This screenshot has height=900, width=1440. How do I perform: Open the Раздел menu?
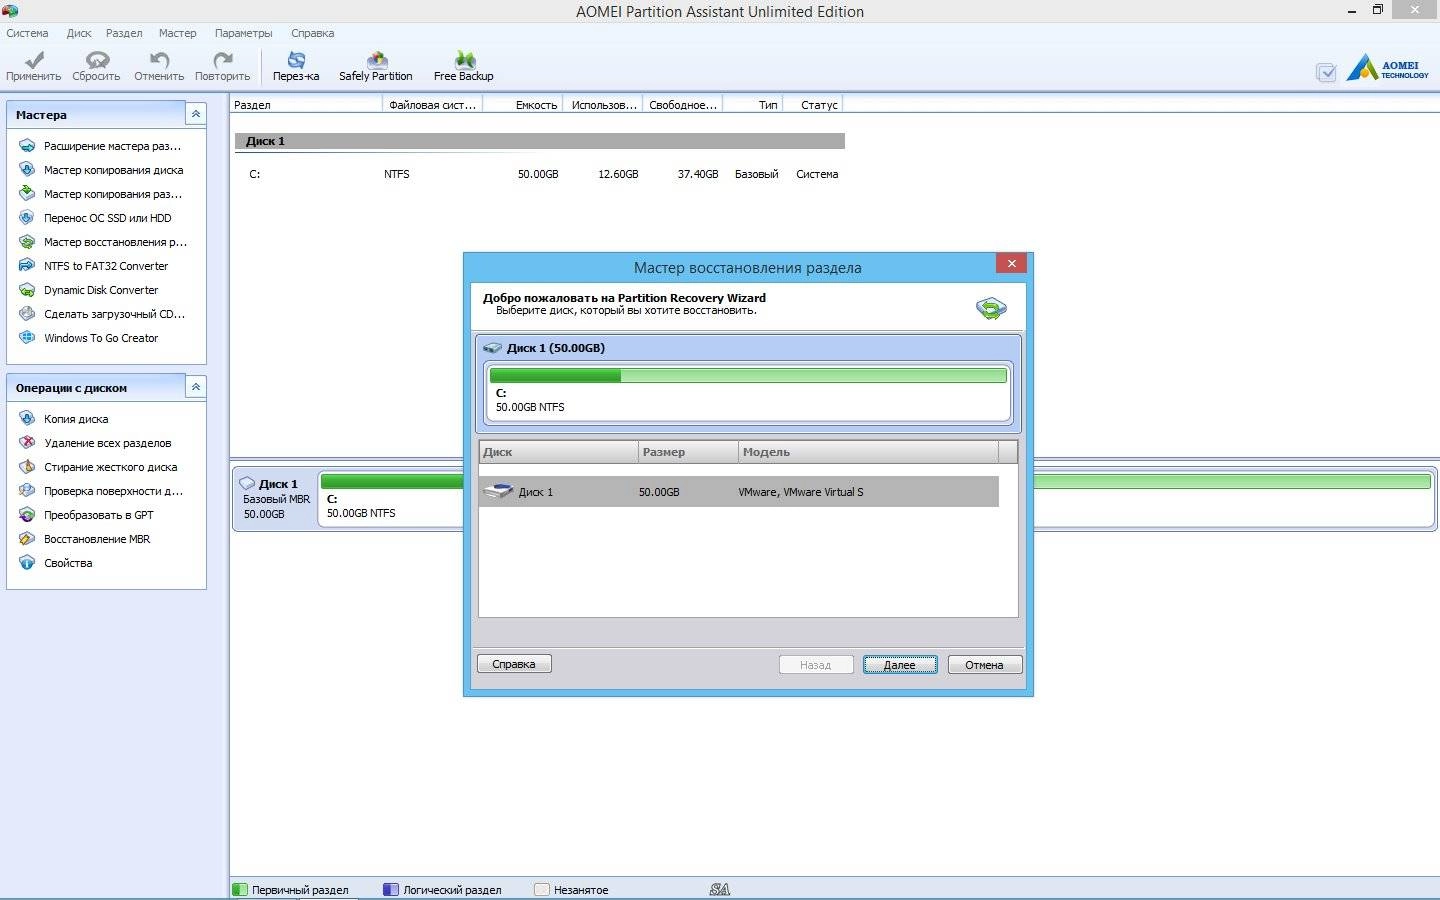click(x=124, y=33)
